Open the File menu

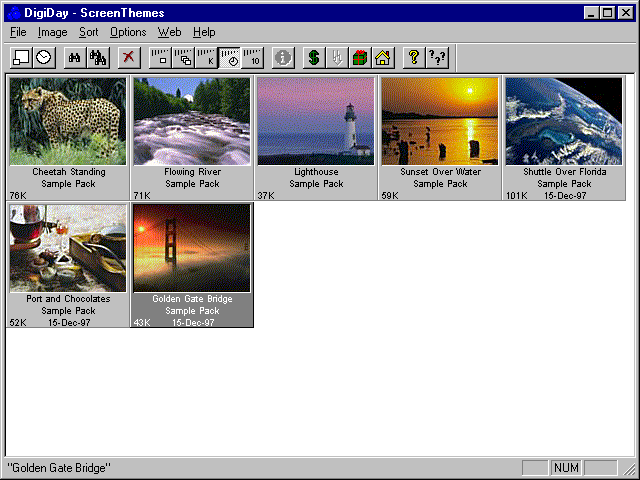[18, 32]
